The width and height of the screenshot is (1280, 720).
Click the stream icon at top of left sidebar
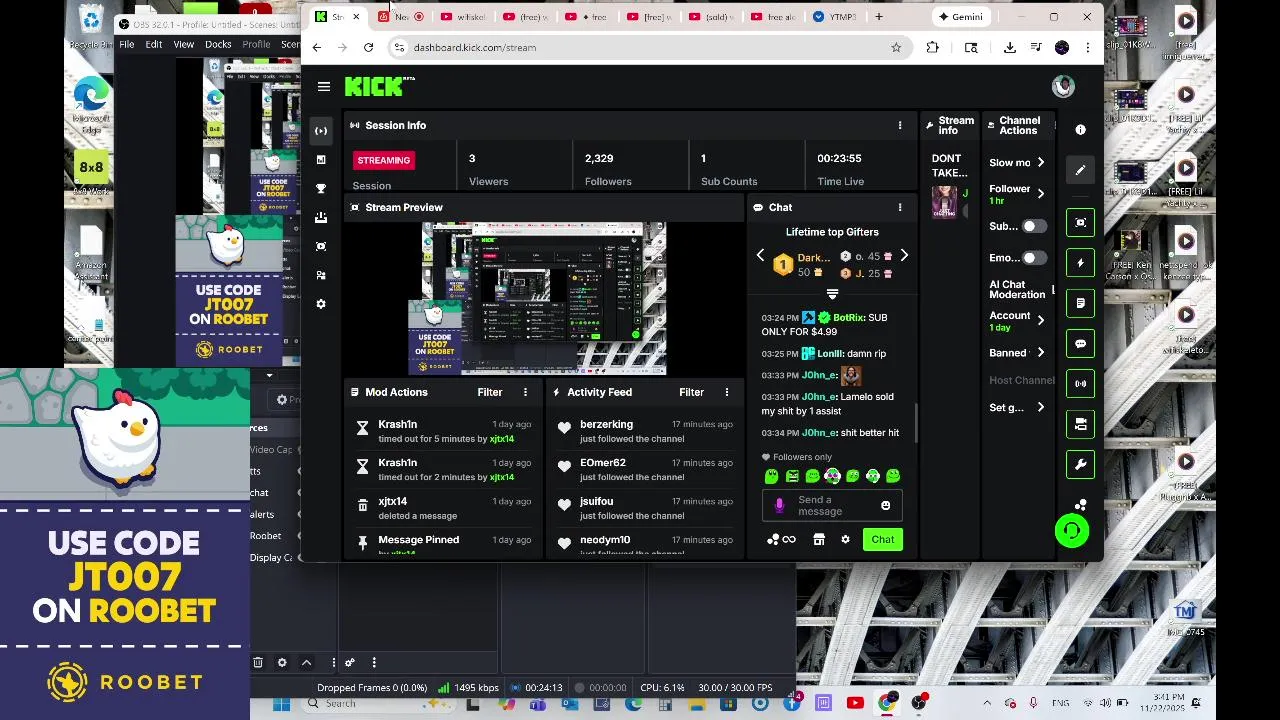[x=321, y=130]
